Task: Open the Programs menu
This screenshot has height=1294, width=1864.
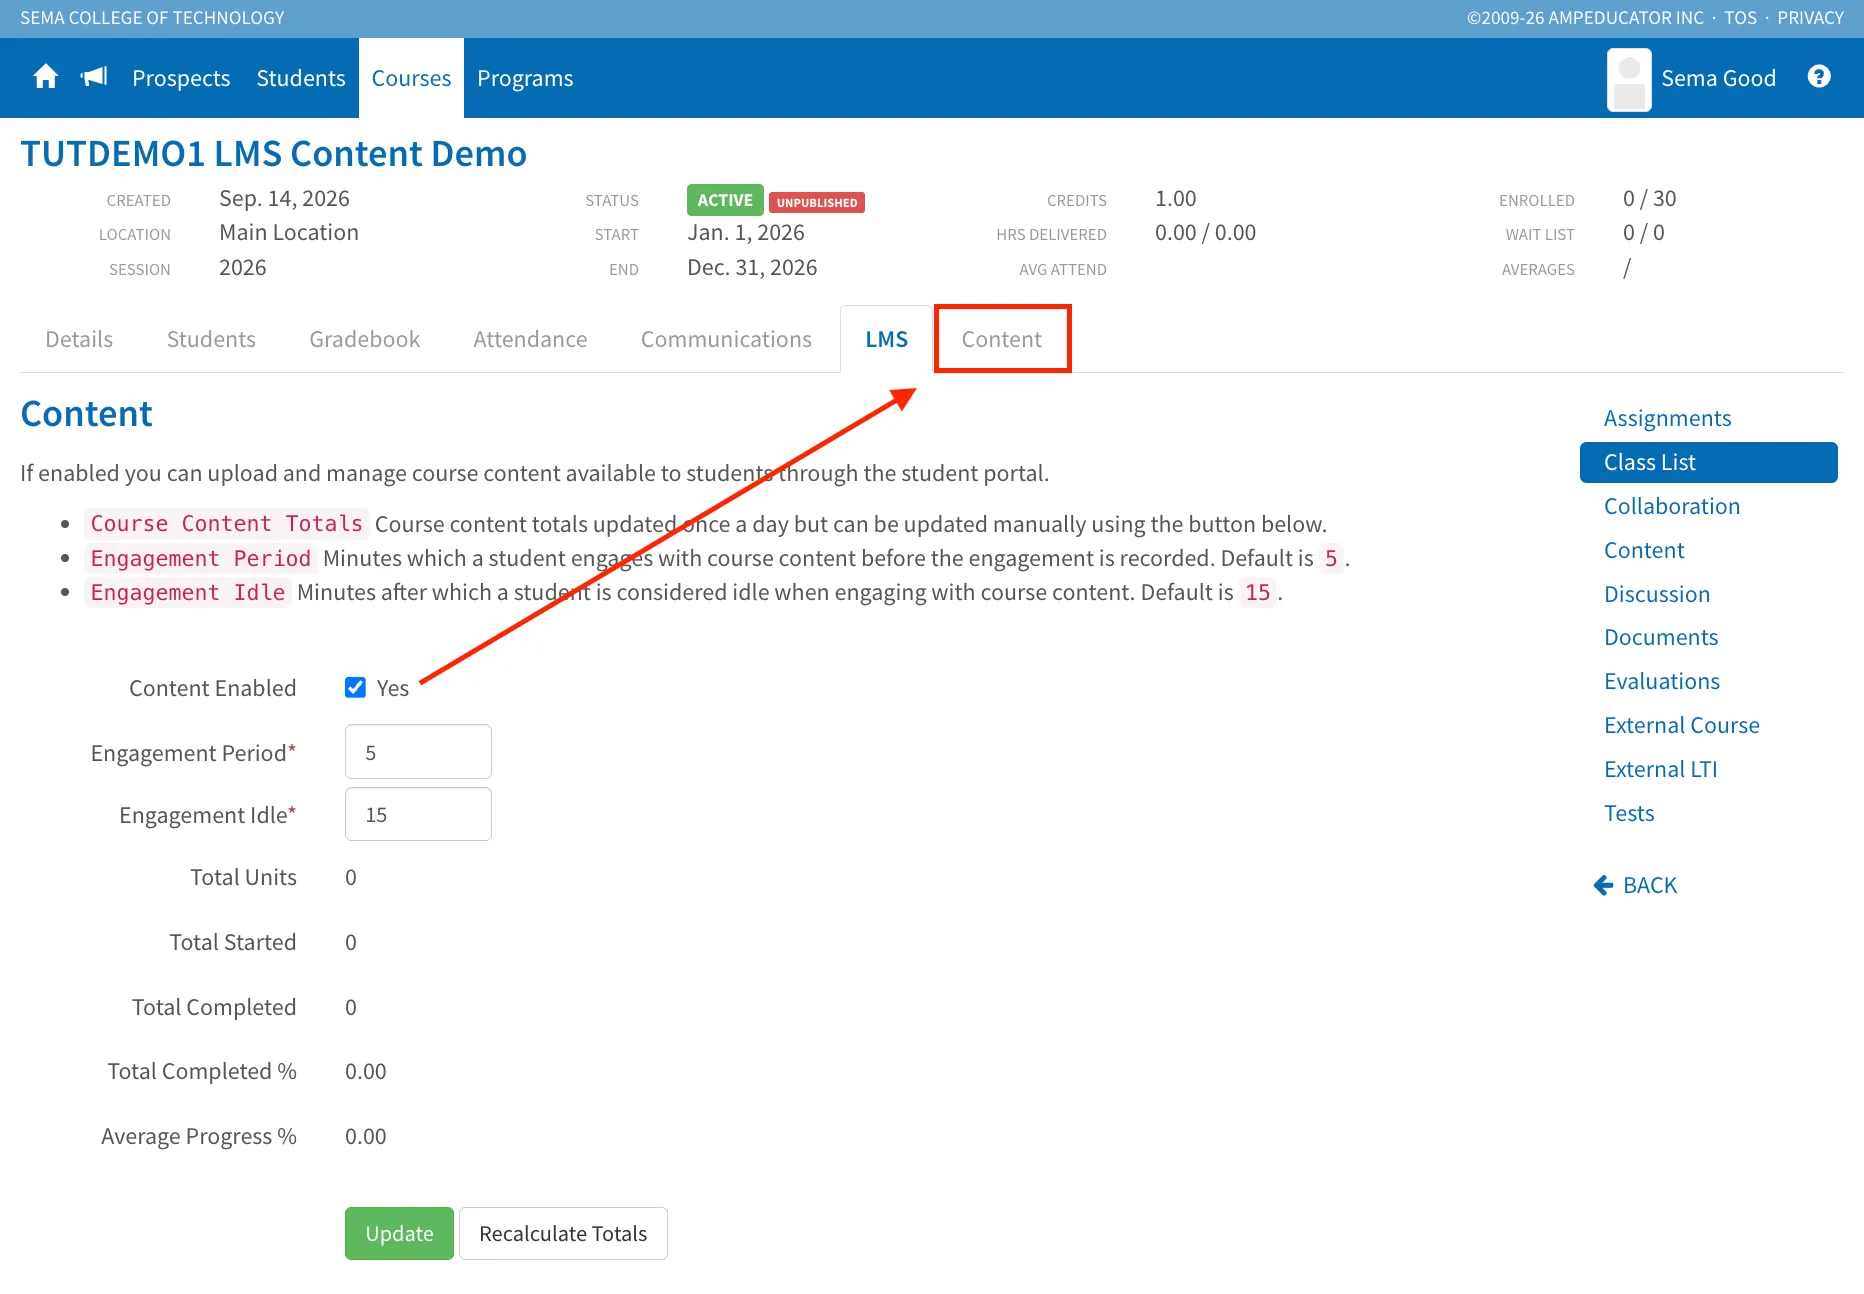Action: [x=525, y=78]
